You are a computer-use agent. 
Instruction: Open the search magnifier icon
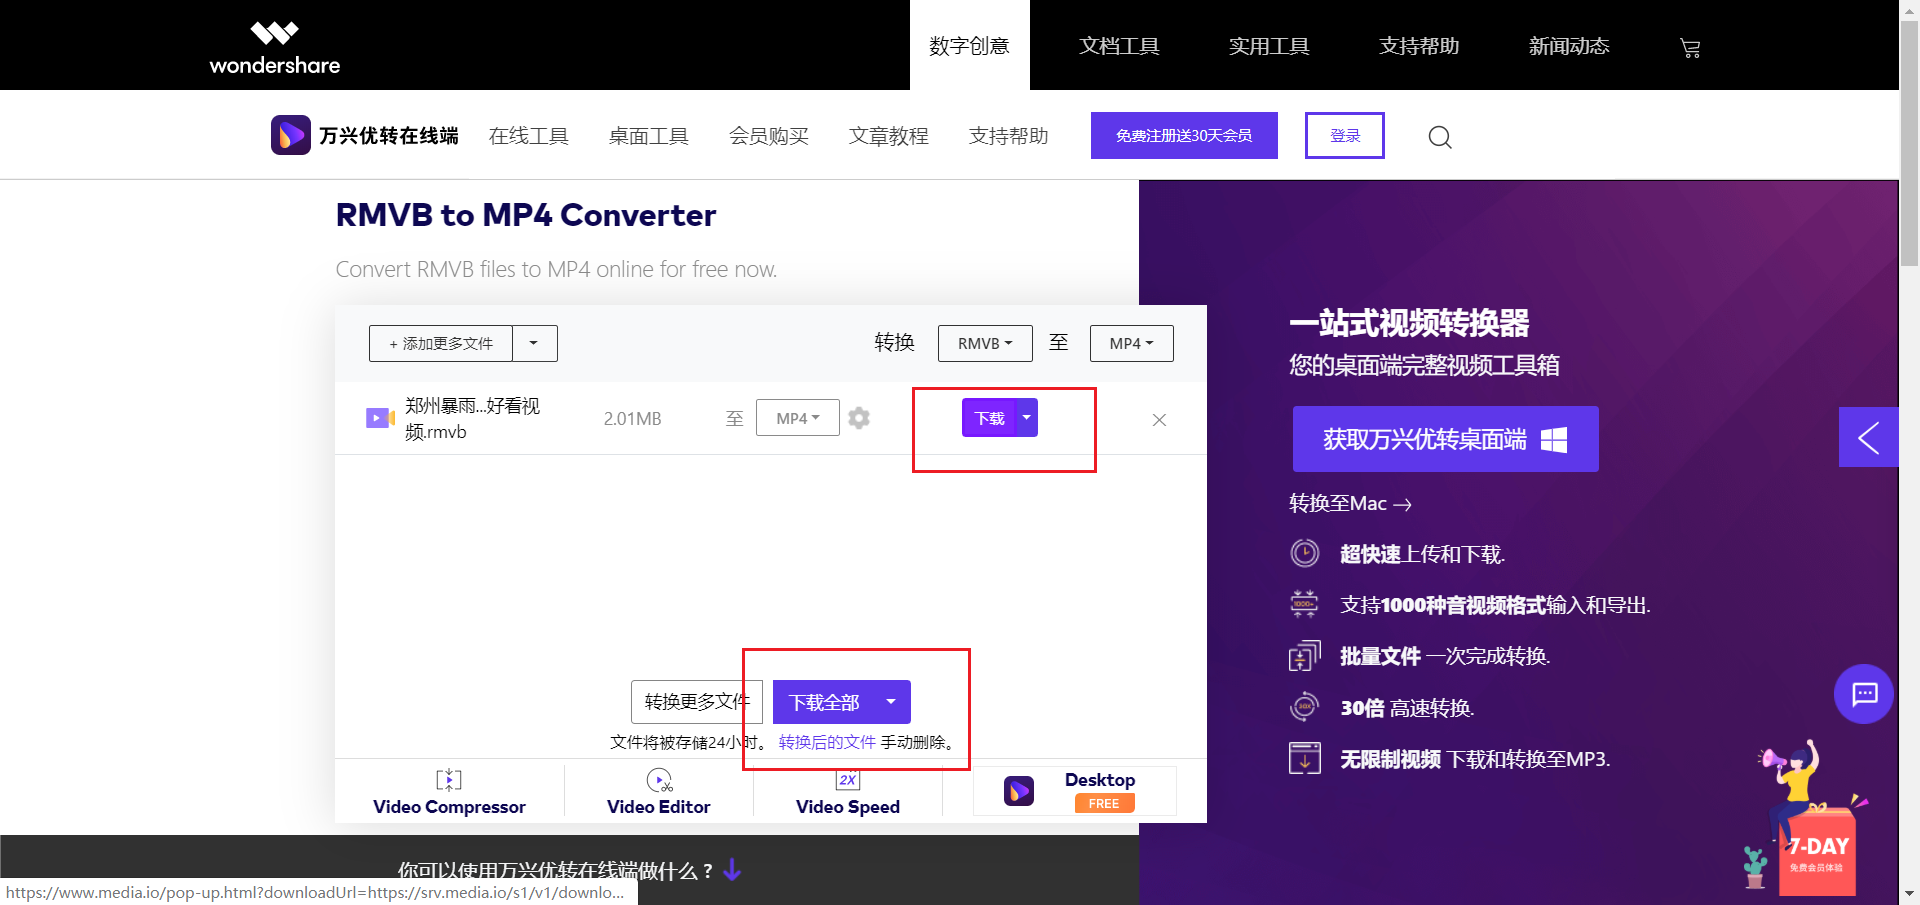click(1440, 137)
